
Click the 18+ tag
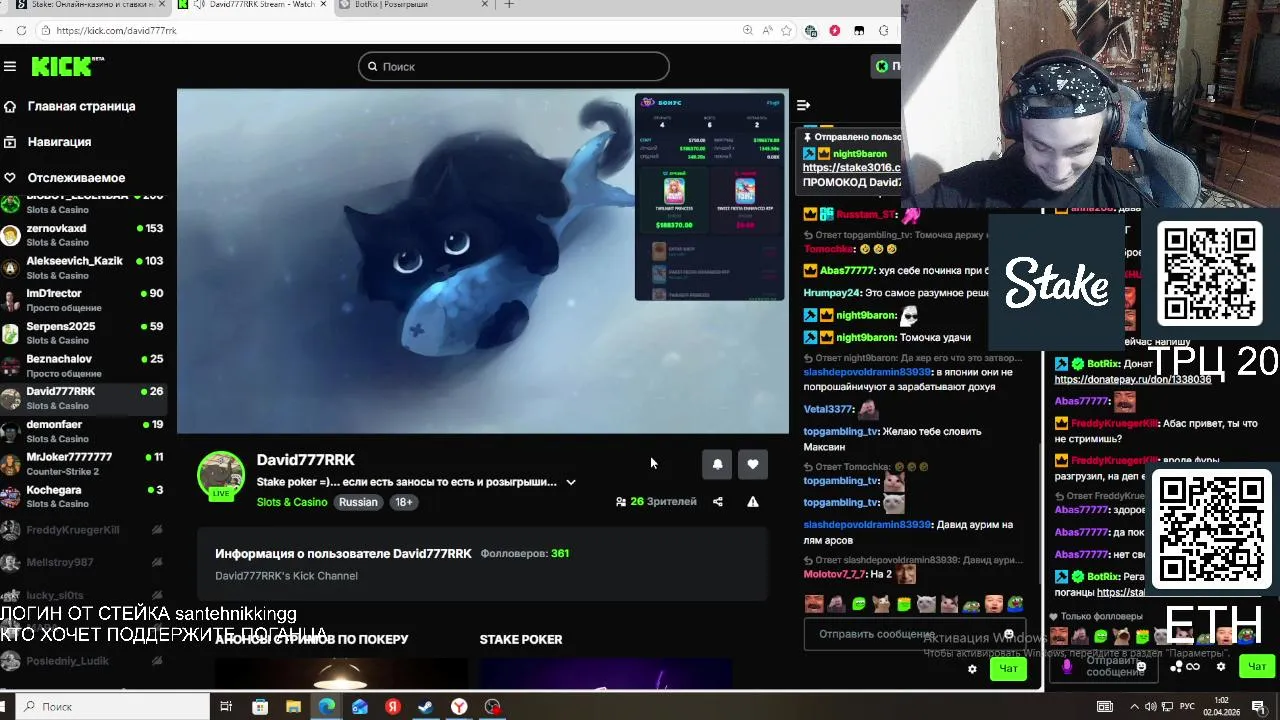click(x=403, y=502)
